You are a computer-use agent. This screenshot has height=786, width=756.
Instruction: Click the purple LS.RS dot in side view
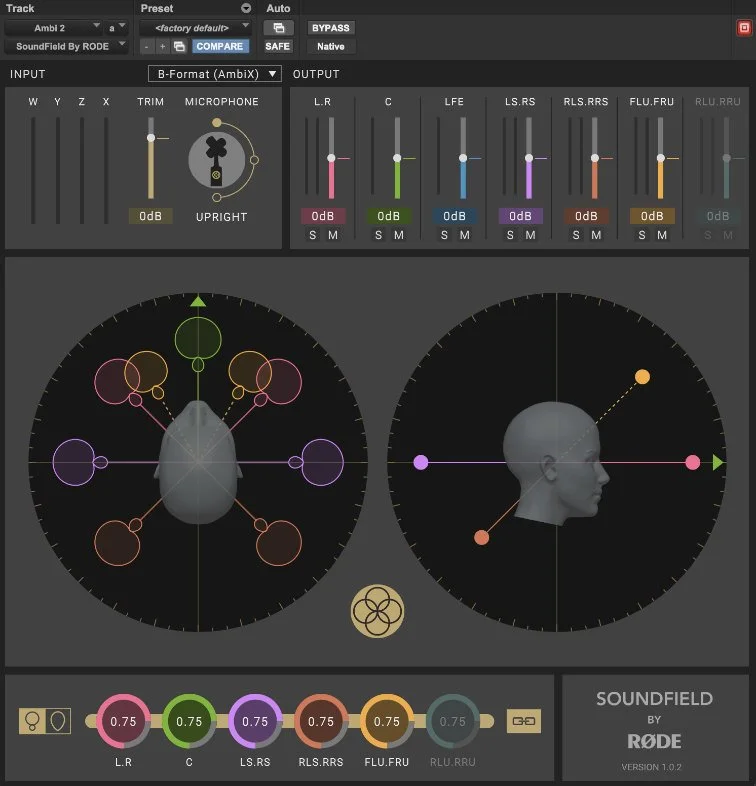(421, 462)
